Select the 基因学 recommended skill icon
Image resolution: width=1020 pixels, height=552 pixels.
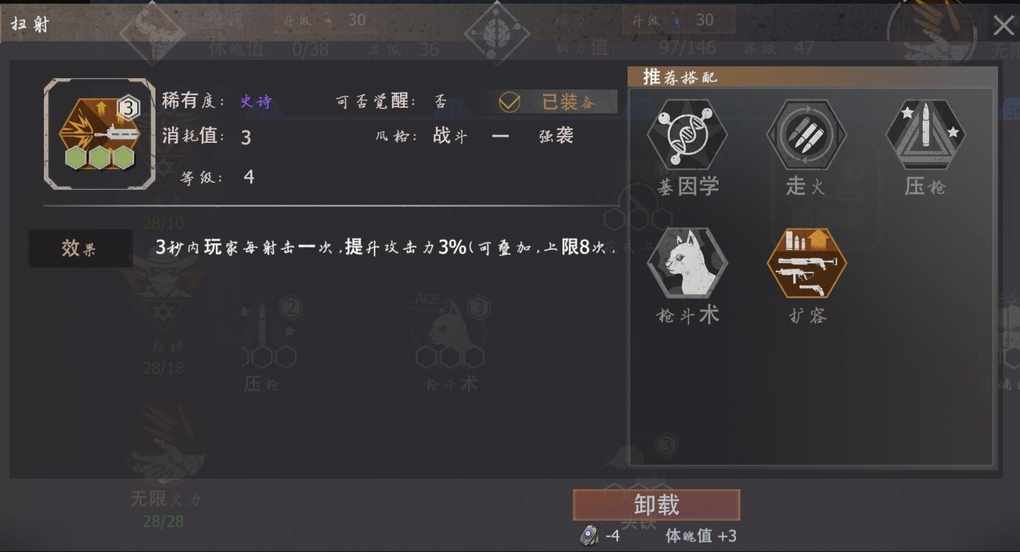click(x=687, y=135)
